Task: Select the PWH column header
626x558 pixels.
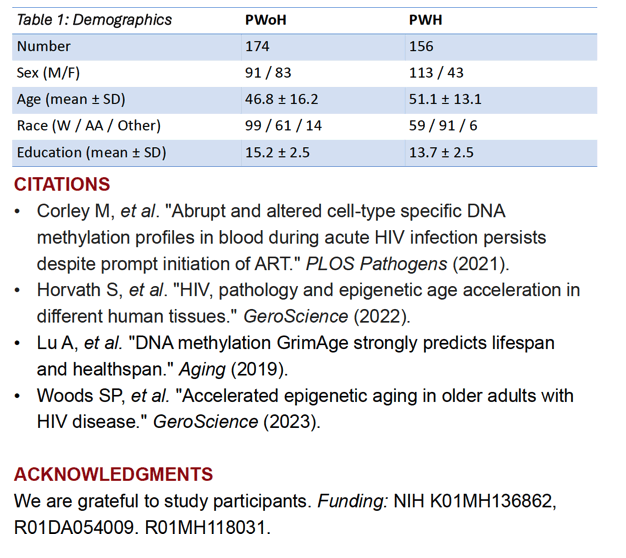Action: [x=425, y=20]
